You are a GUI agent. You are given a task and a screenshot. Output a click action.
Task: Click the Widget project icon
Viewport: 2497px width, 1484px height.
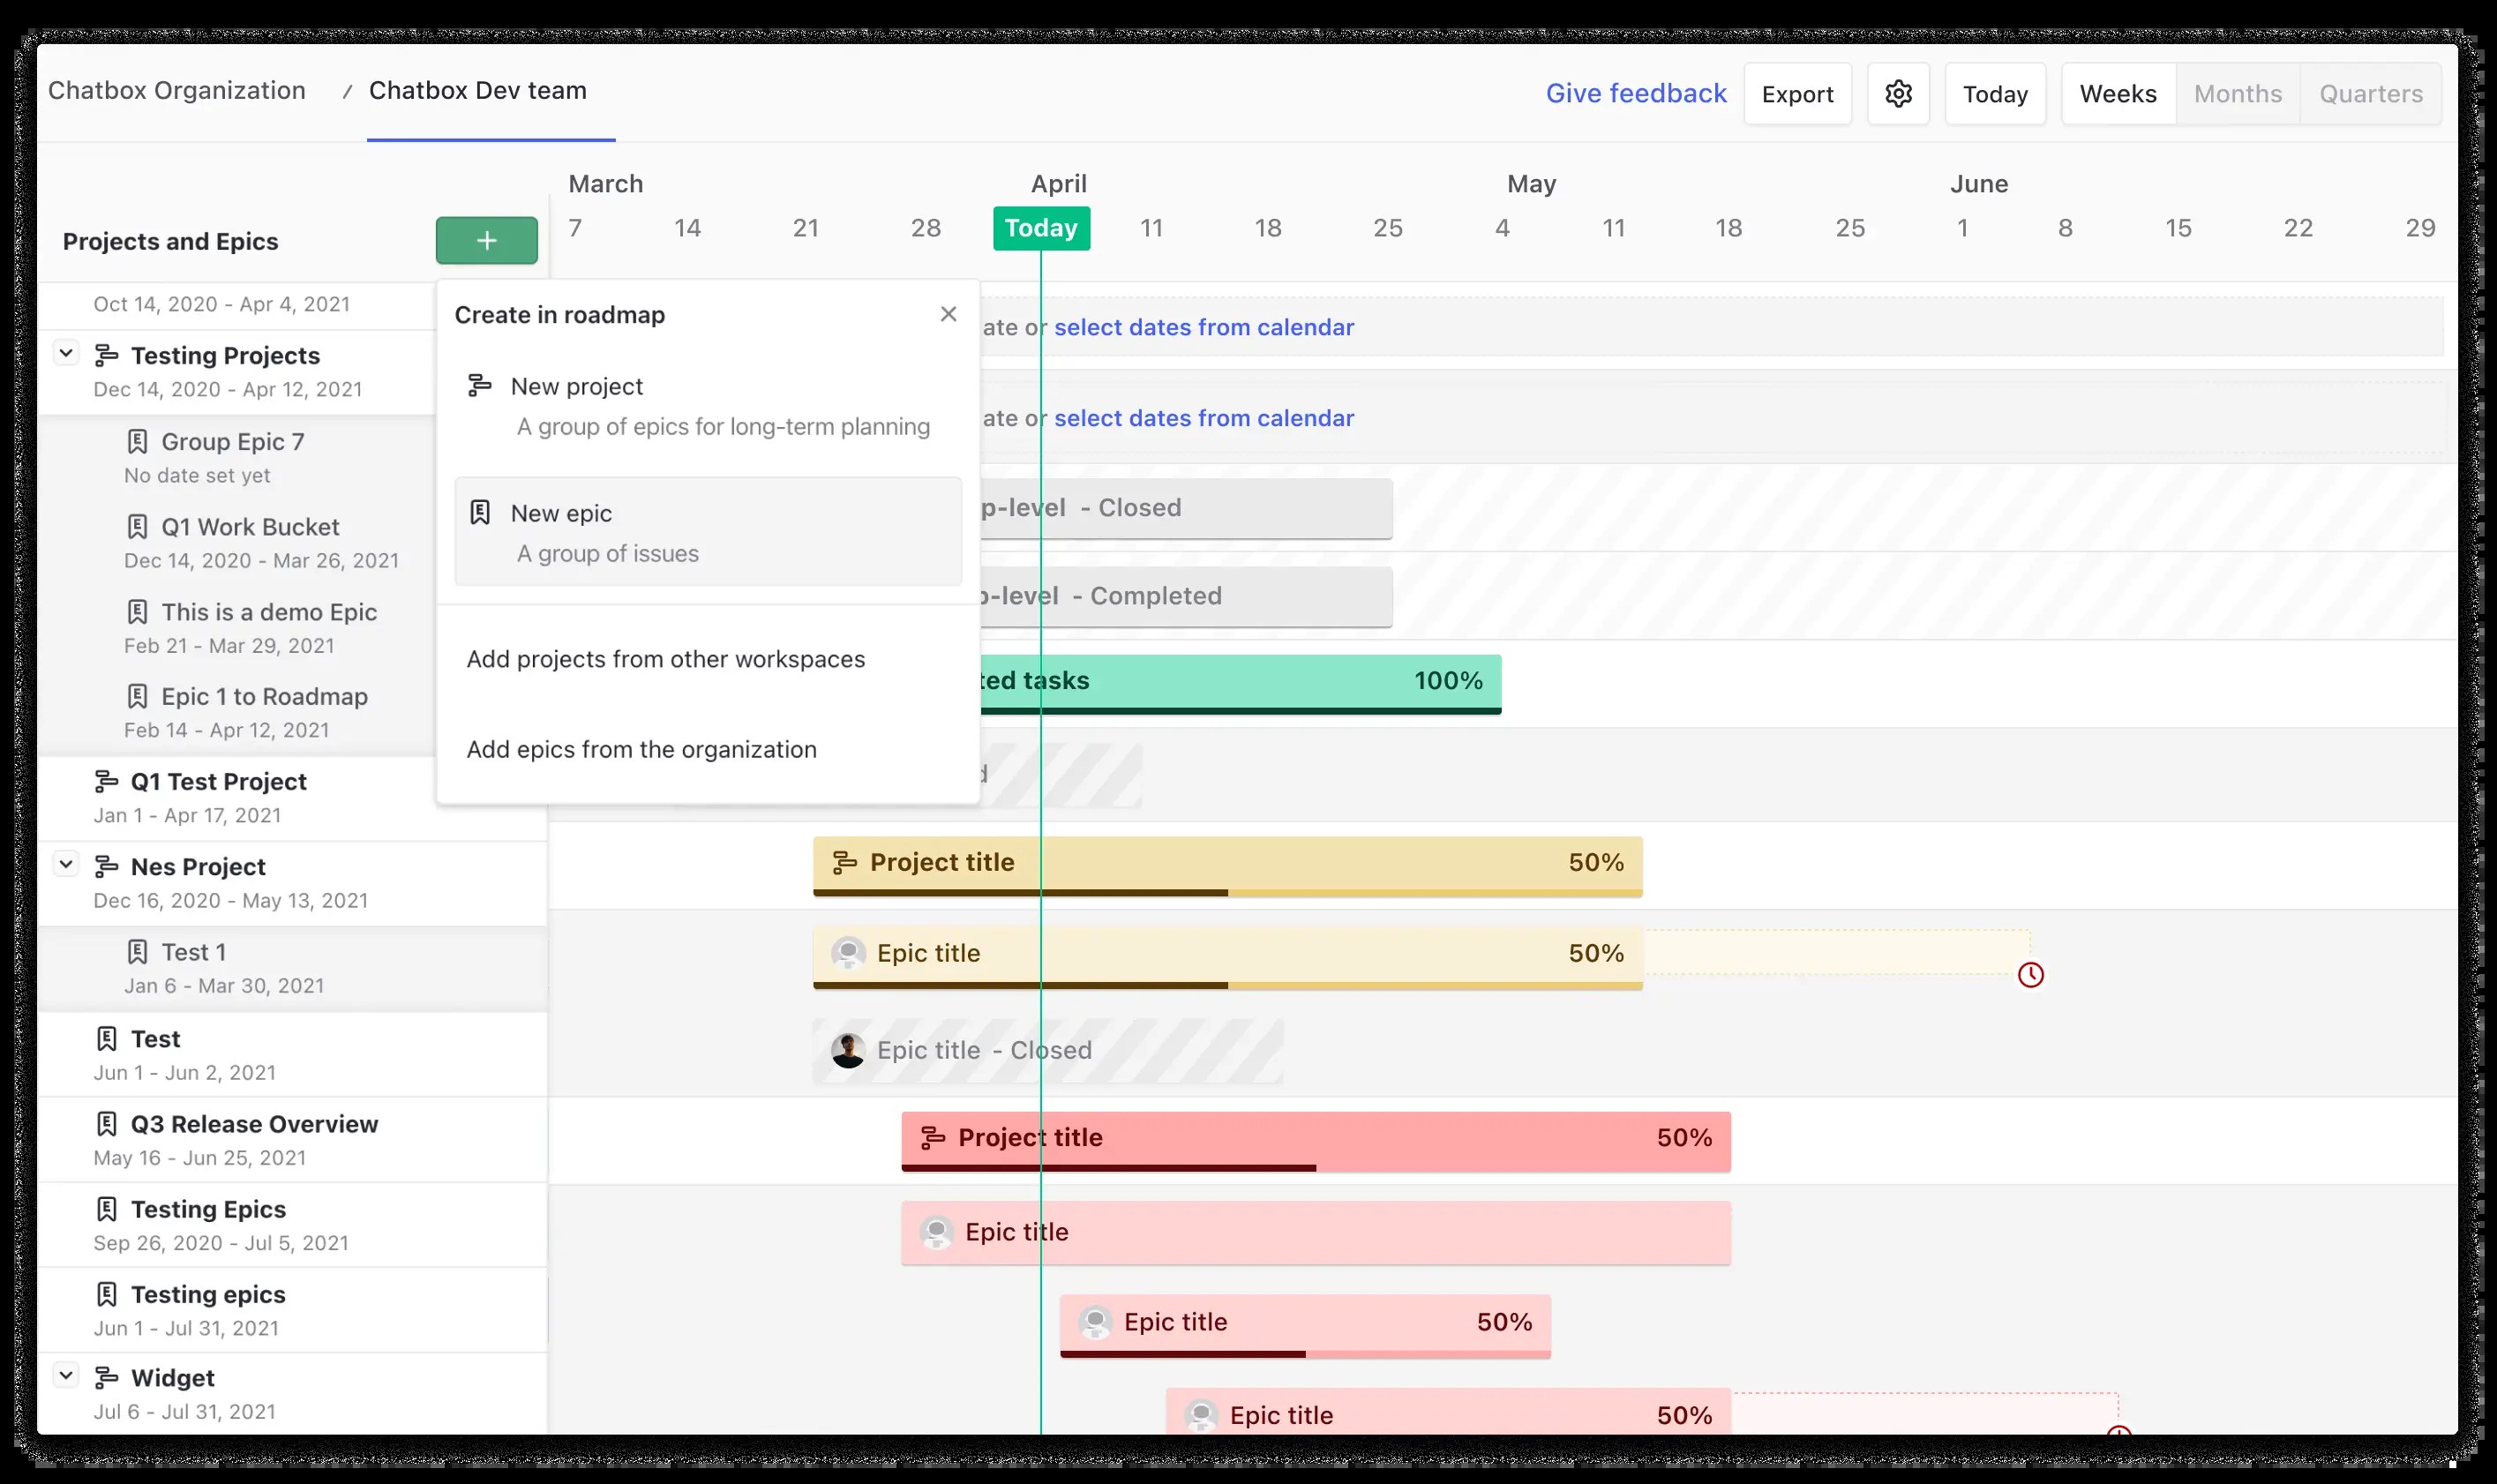coord(106,1377)
